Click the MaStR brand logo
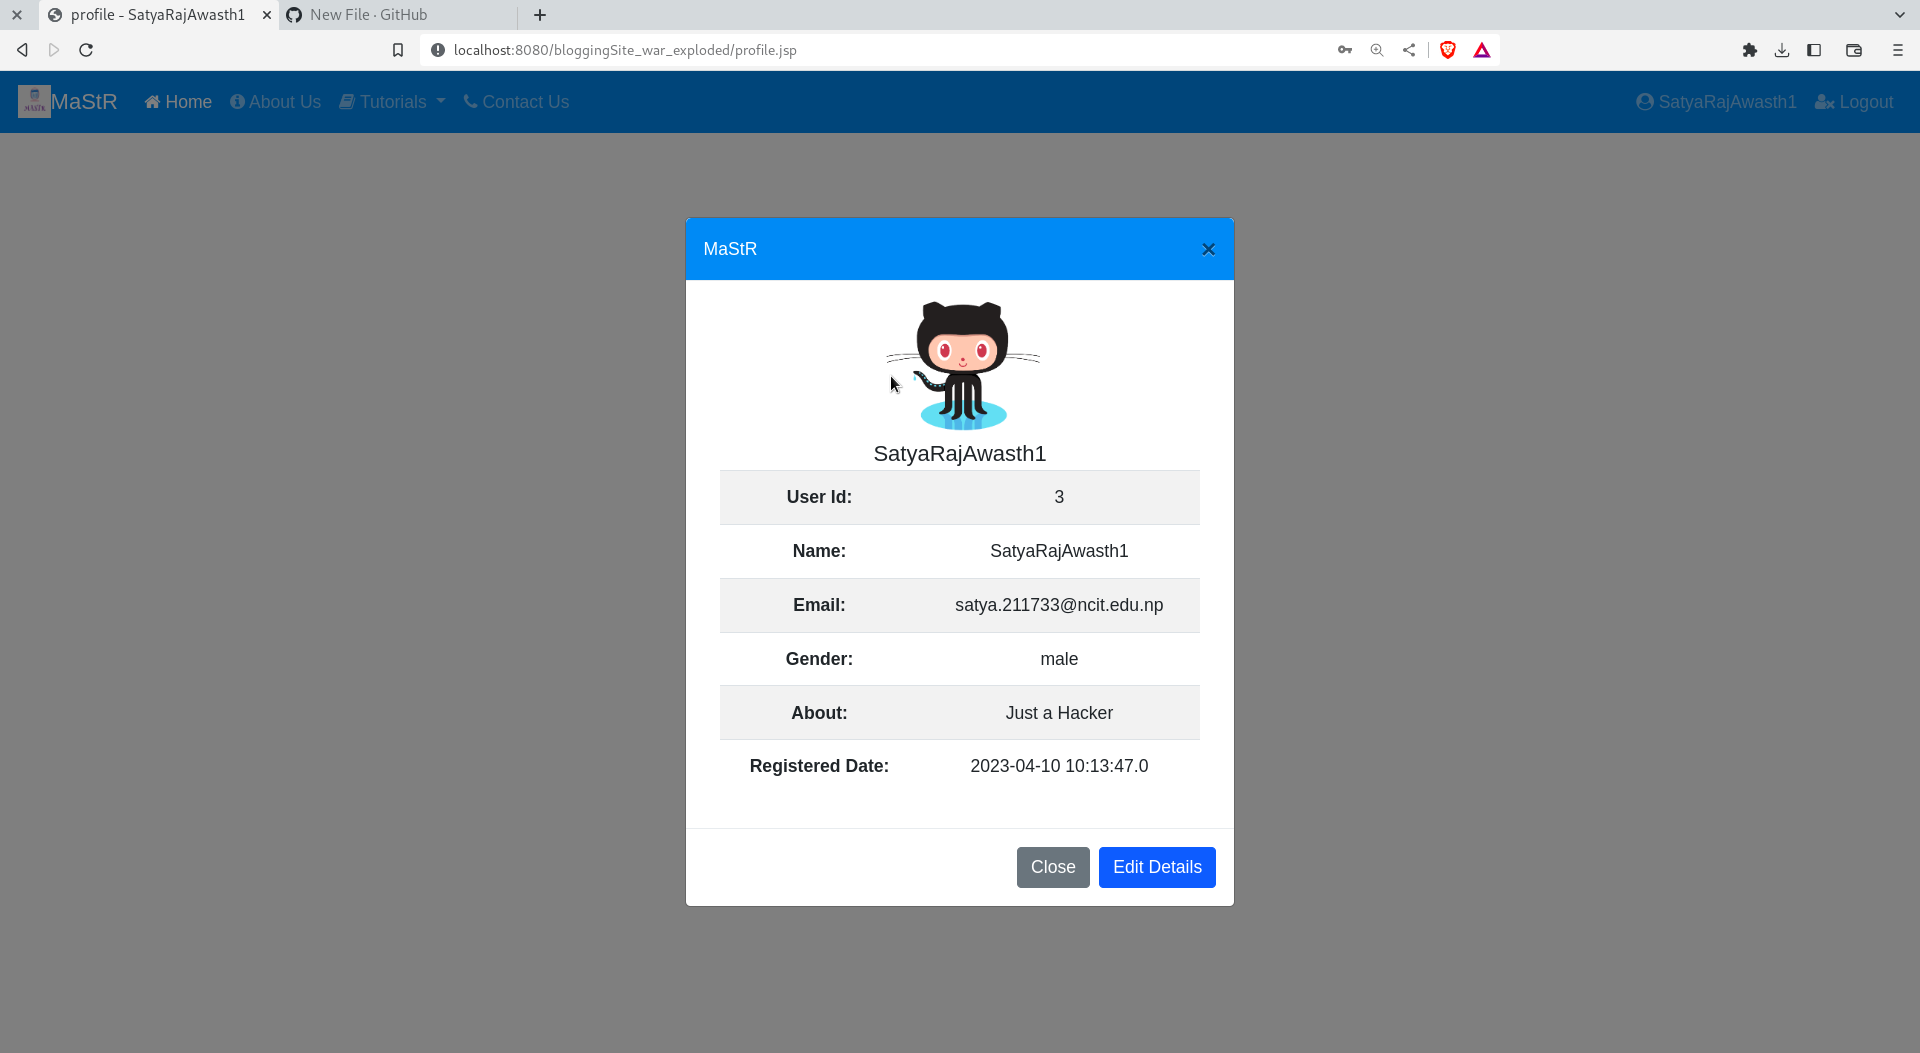The width and height of the screenshot is (1920, 1053). tap(68, 102)
